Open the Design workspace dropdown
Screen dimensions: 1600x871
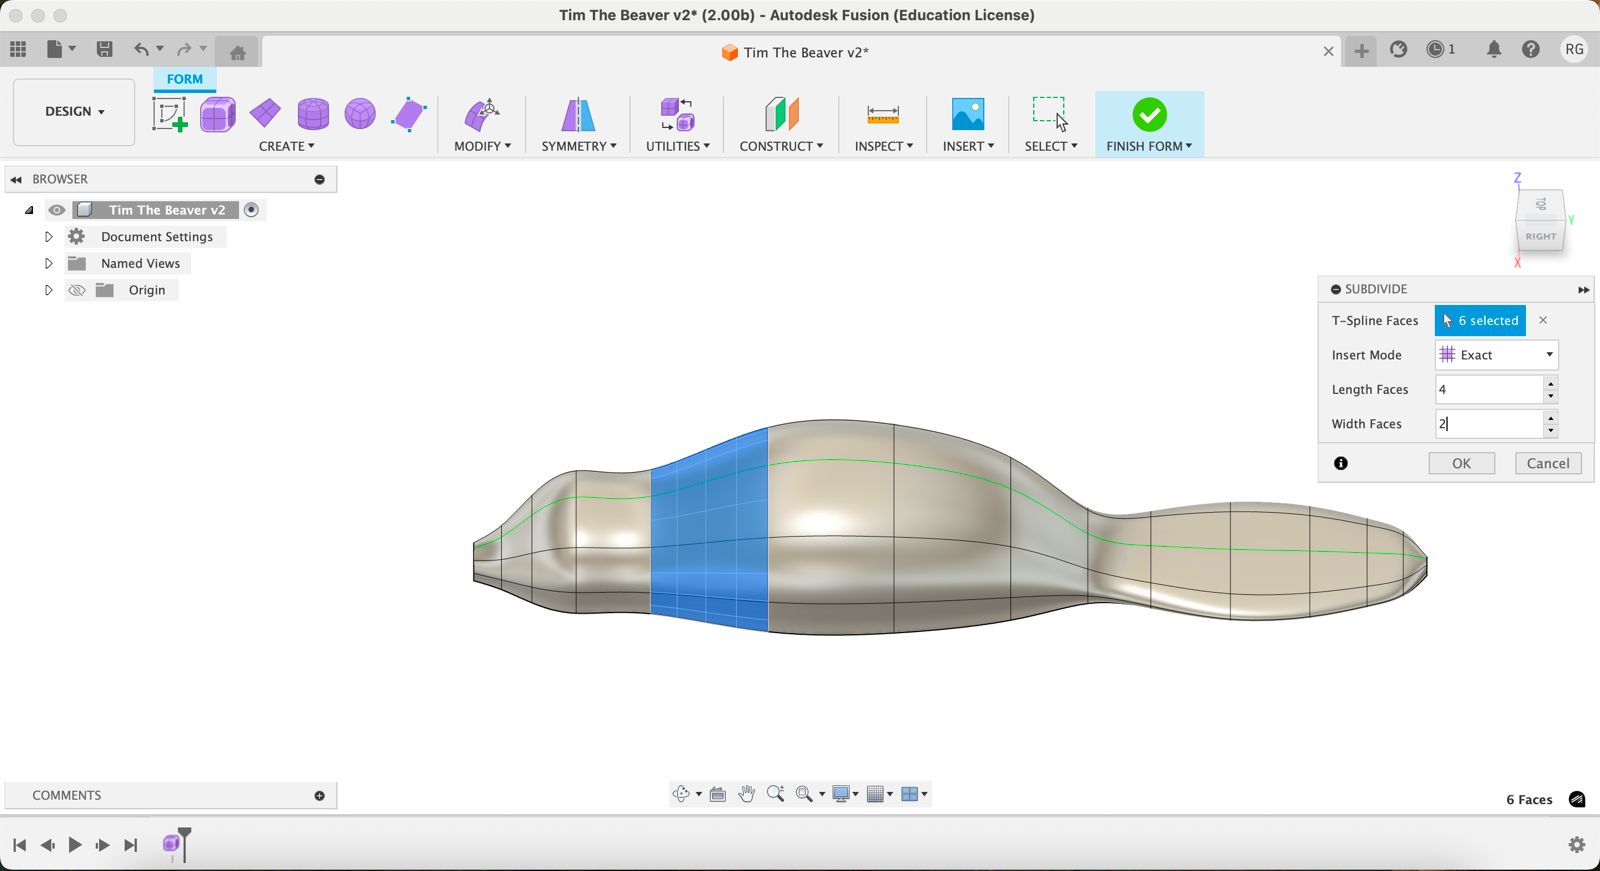[74, 112]
